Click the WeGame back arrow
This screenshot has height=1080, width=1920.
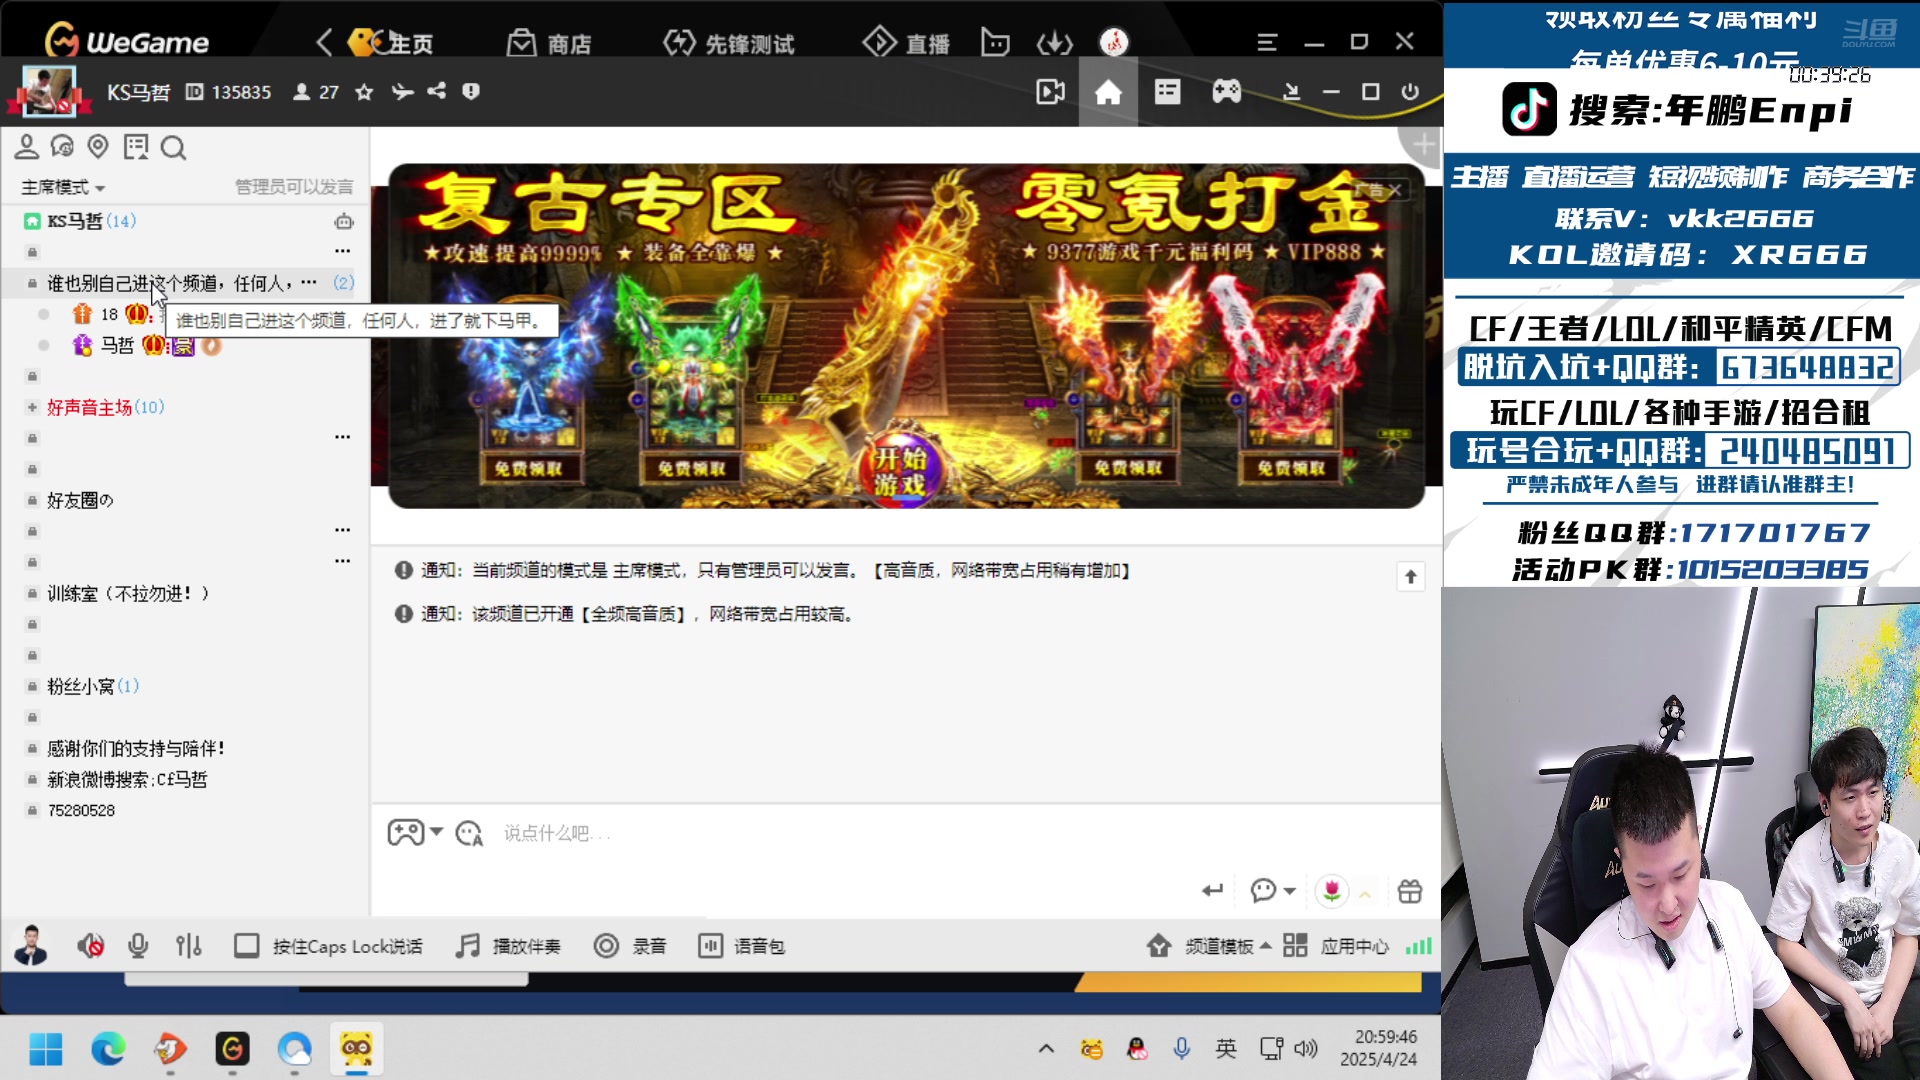click(x=324, y=43)
